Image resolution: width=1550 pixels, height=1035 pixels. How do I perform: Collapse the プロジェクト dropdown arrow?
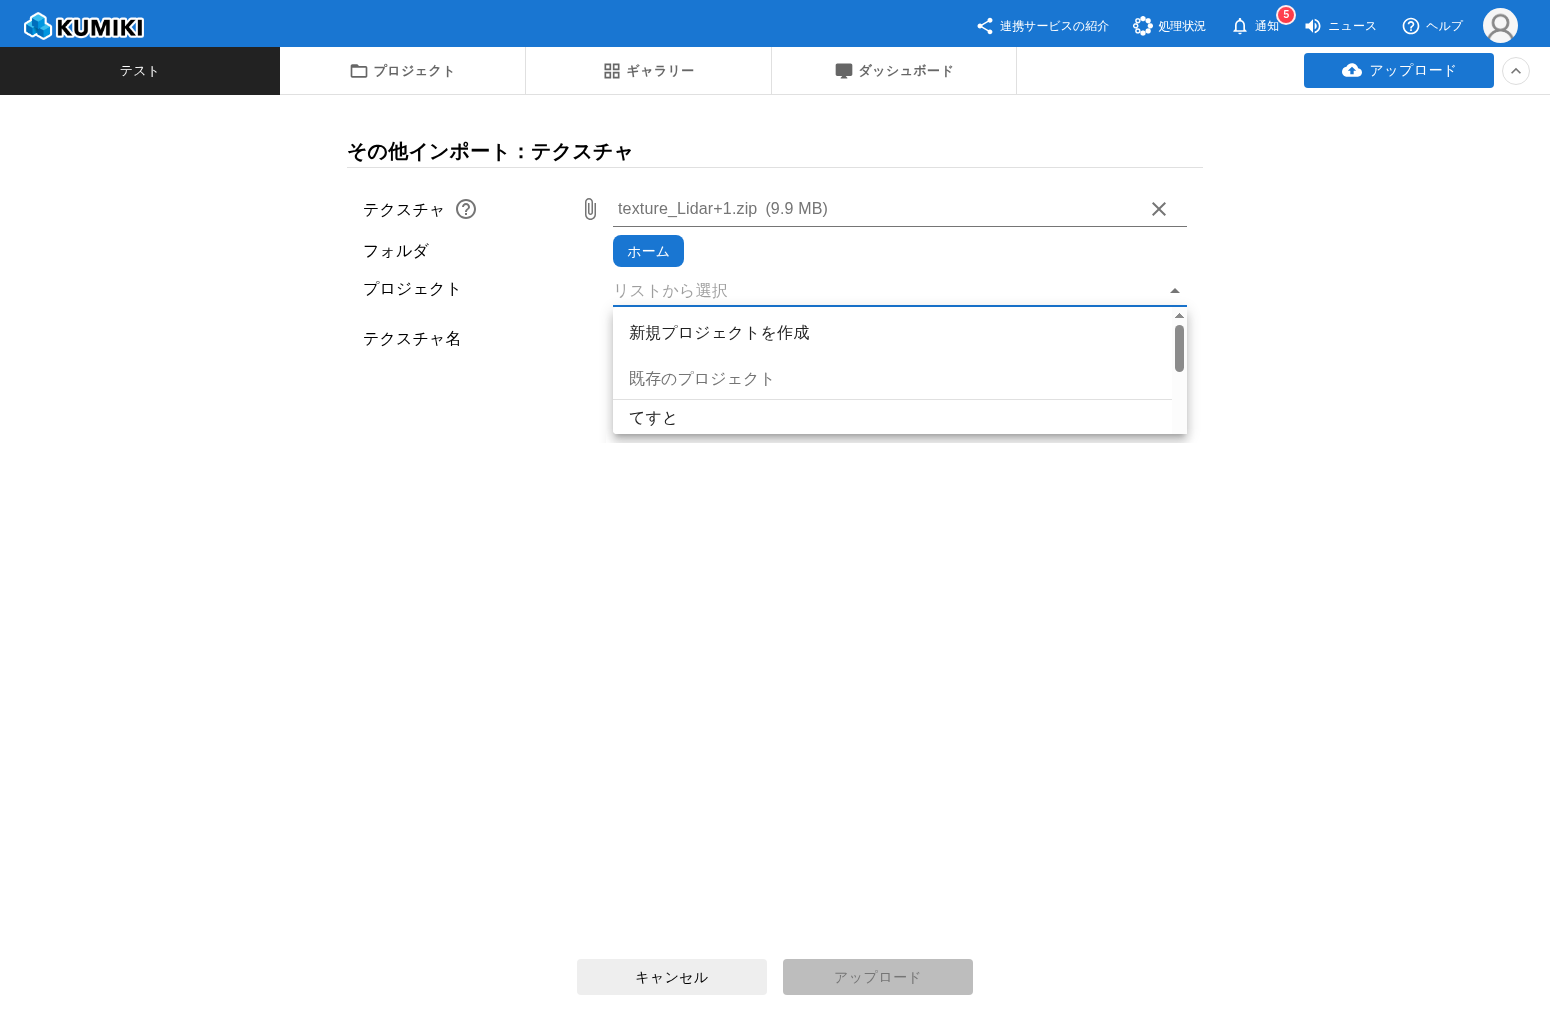coord(1175,291)
